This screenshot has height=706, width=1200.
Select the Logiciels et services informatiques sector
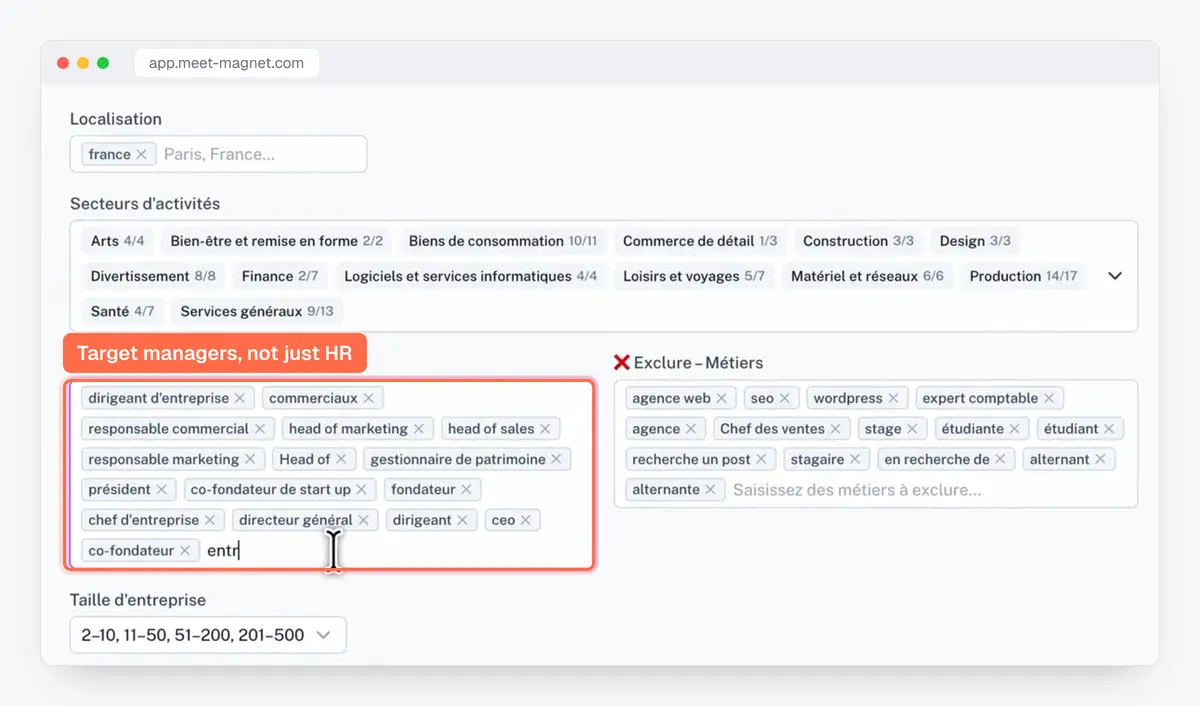[x=471, y=276]
